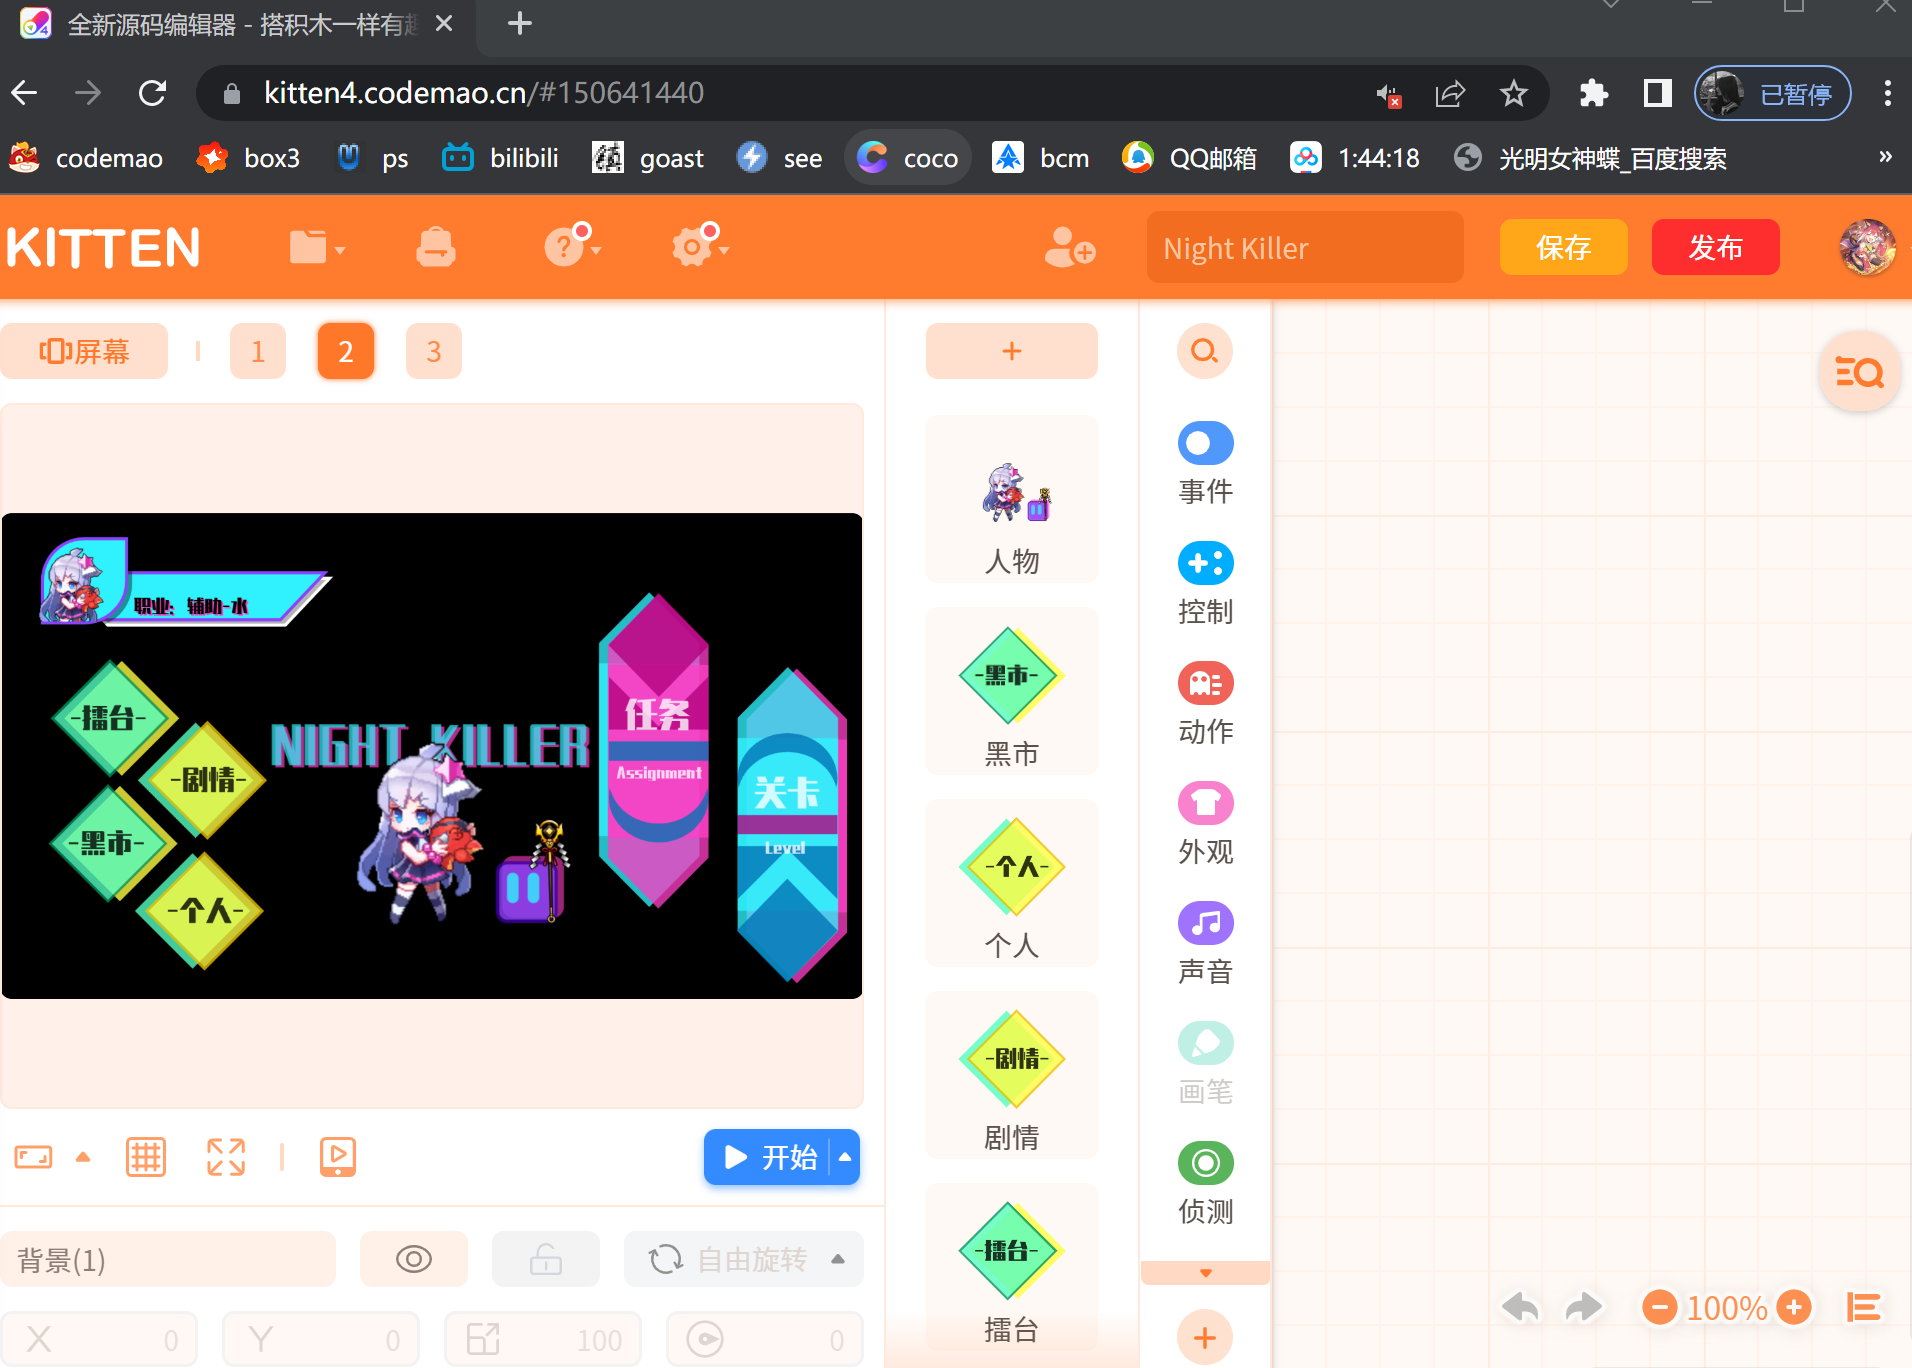
Task: Zoom in the workspace
Action: 1795,1307
